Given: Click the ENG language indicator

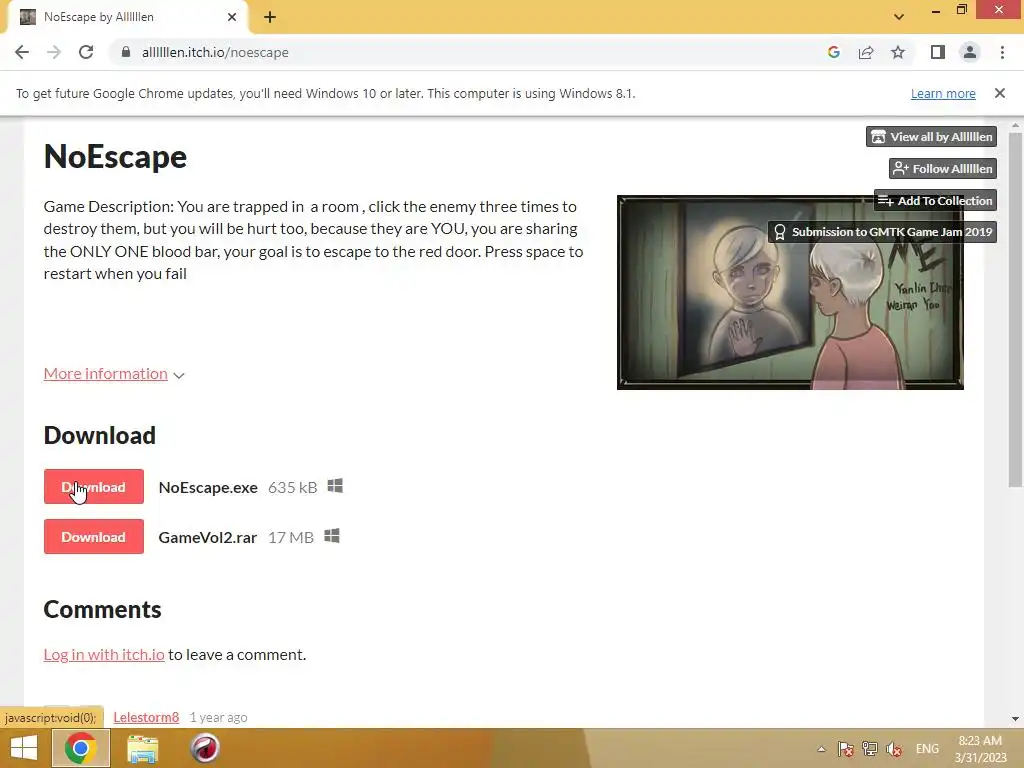Looking at the screenshot, I should [927, 749].
